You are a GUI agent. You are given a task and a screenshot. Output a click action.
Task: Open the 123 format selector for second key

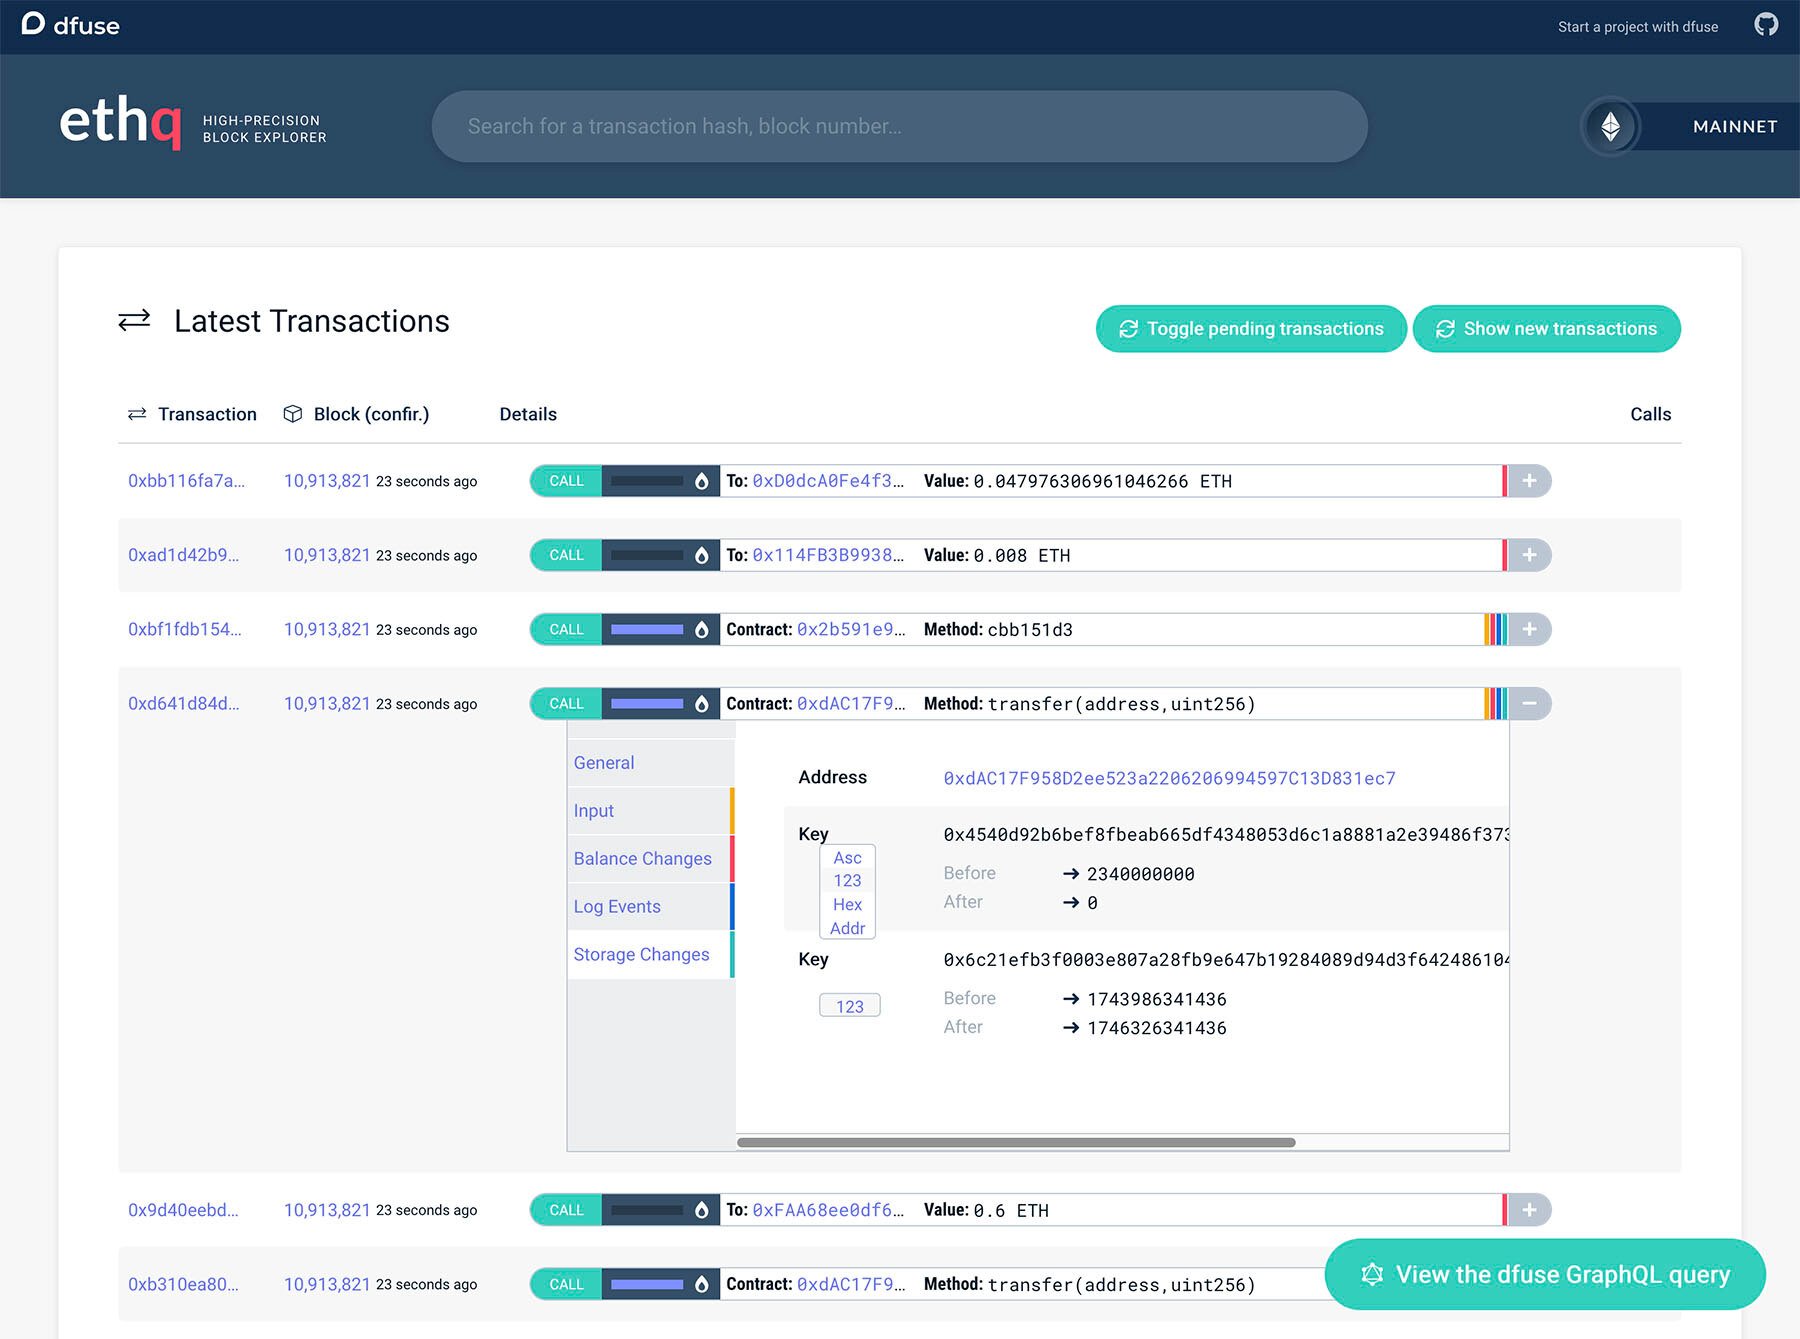click(x=850, y=1006)
